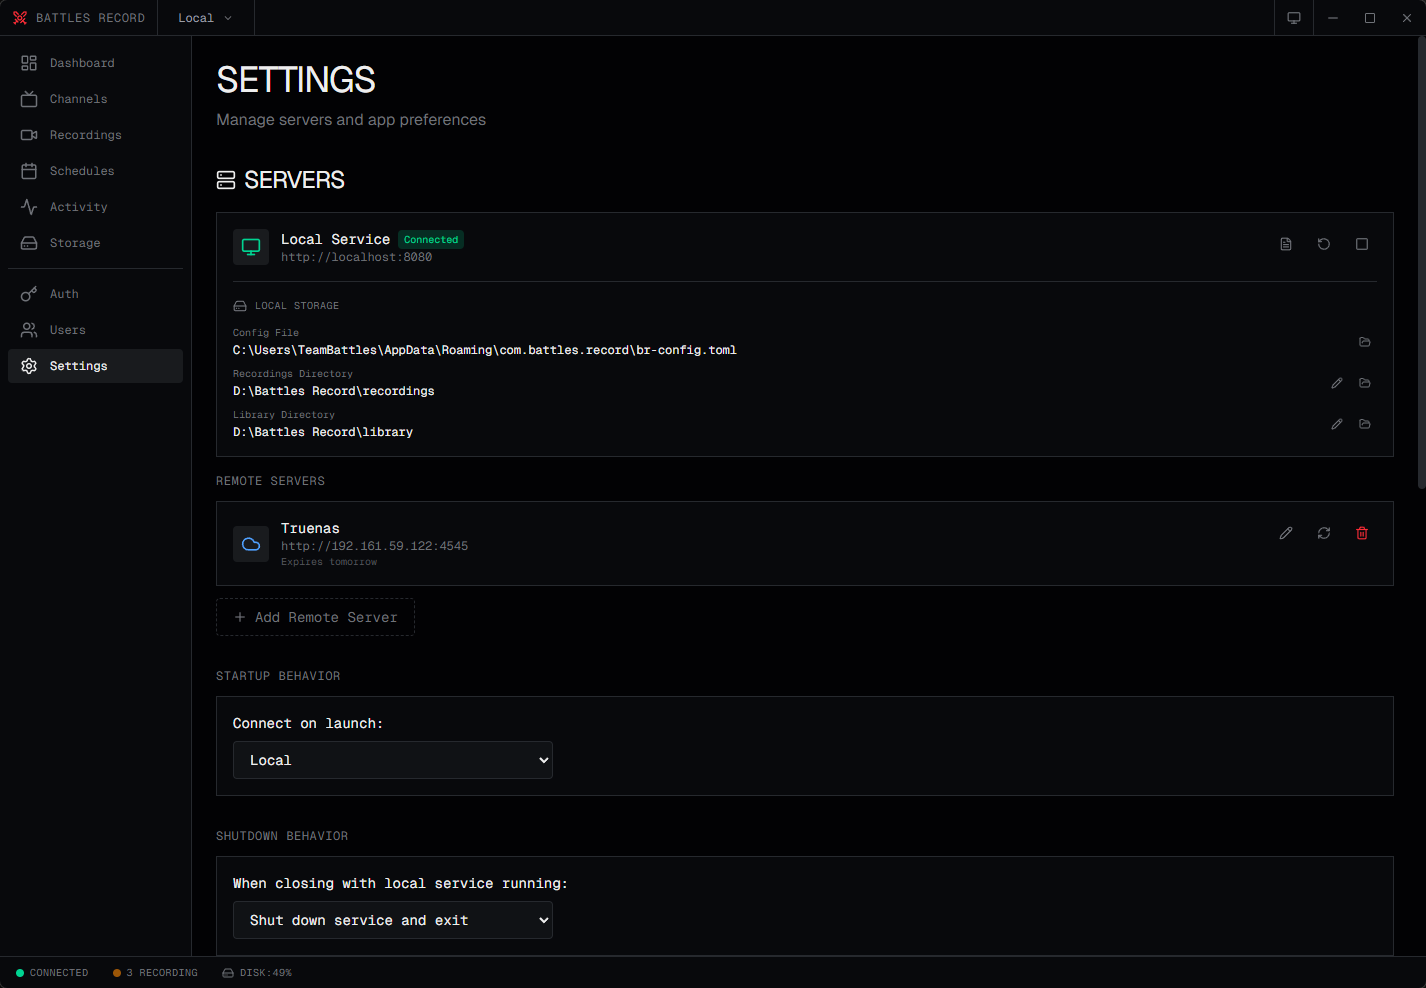Open the config file br-config.toml location
1426x988 pixels.
click(1365, 341)
